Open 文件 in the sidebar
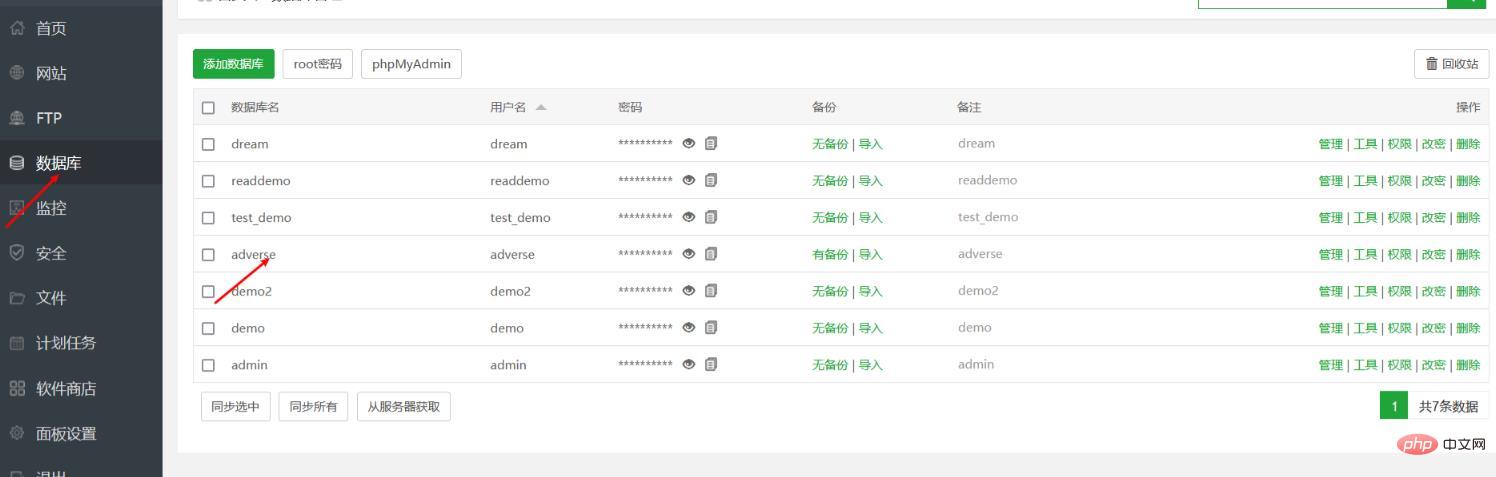 [x=51, y=298]
